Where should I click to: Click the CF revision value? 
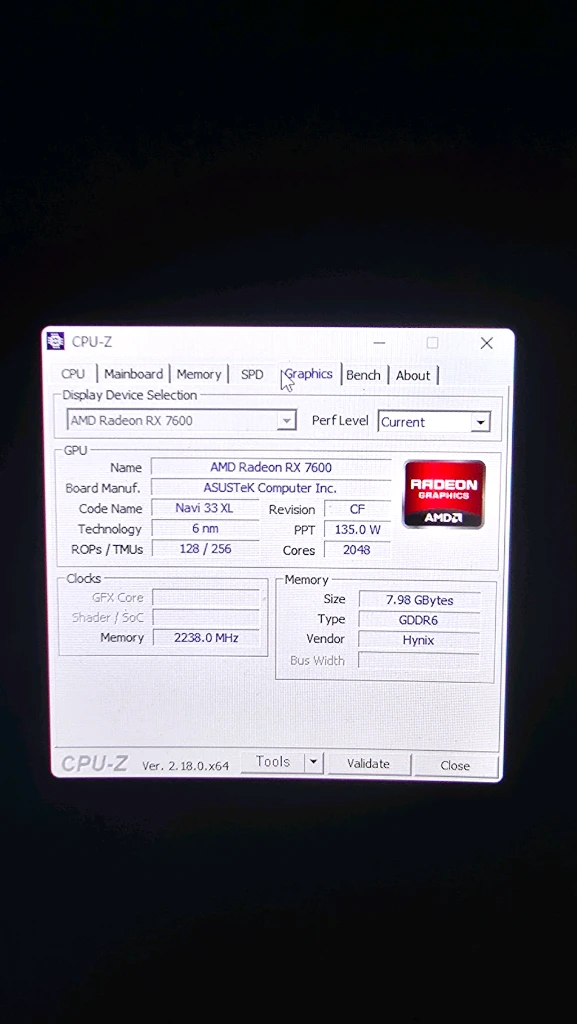(x=357, y=509)
